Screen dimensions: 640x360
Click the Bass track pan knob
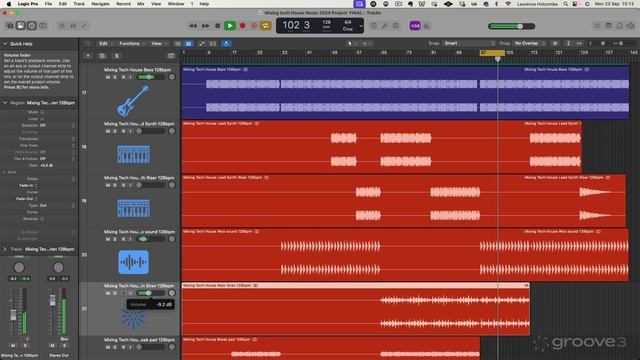point(172,77)
